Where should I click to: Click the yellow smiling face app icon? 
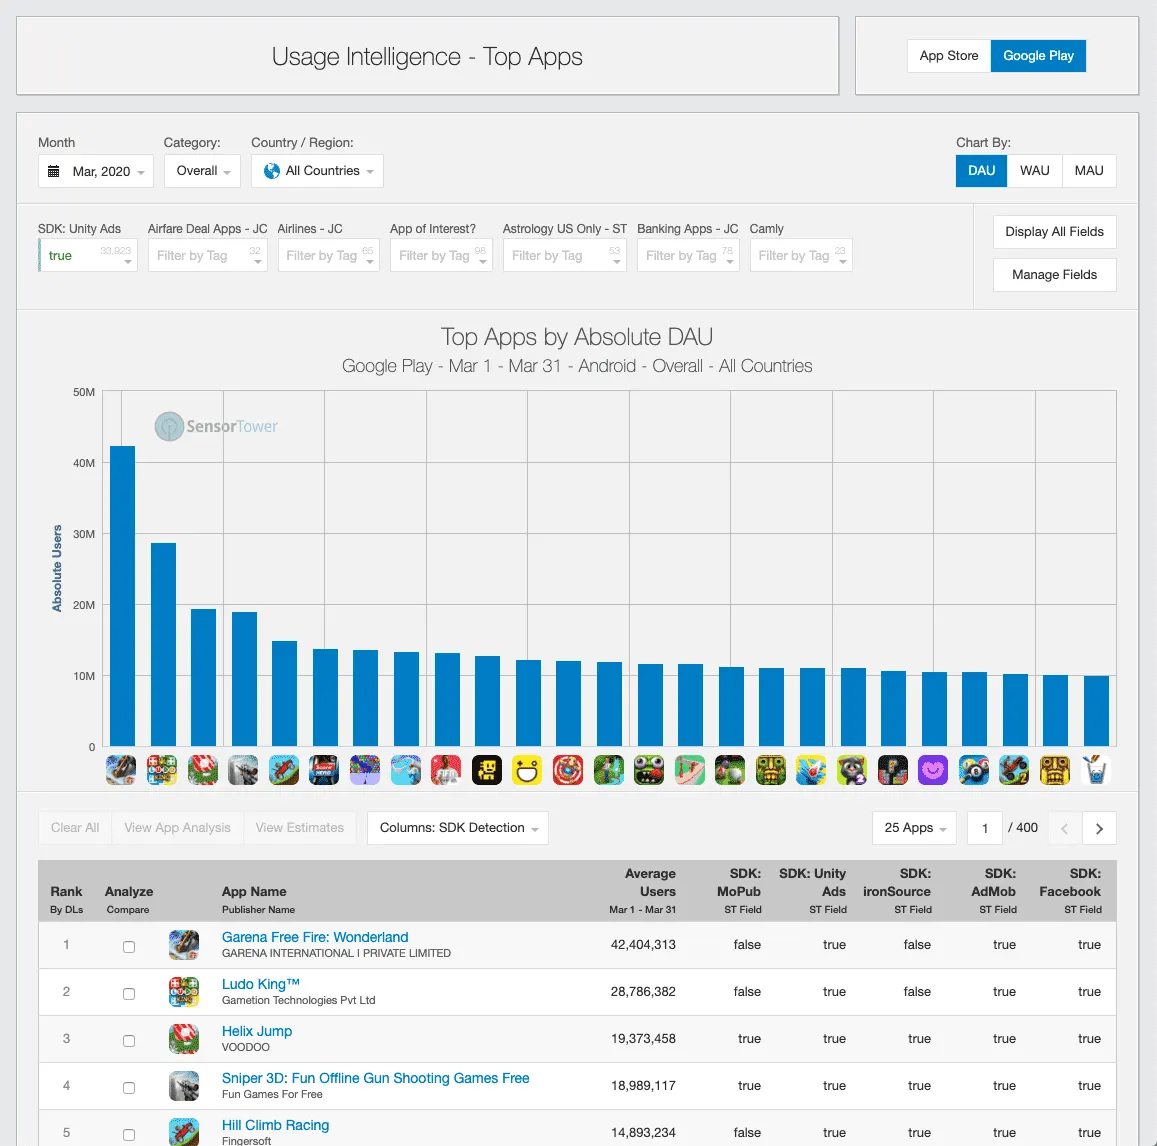point(528,770)
